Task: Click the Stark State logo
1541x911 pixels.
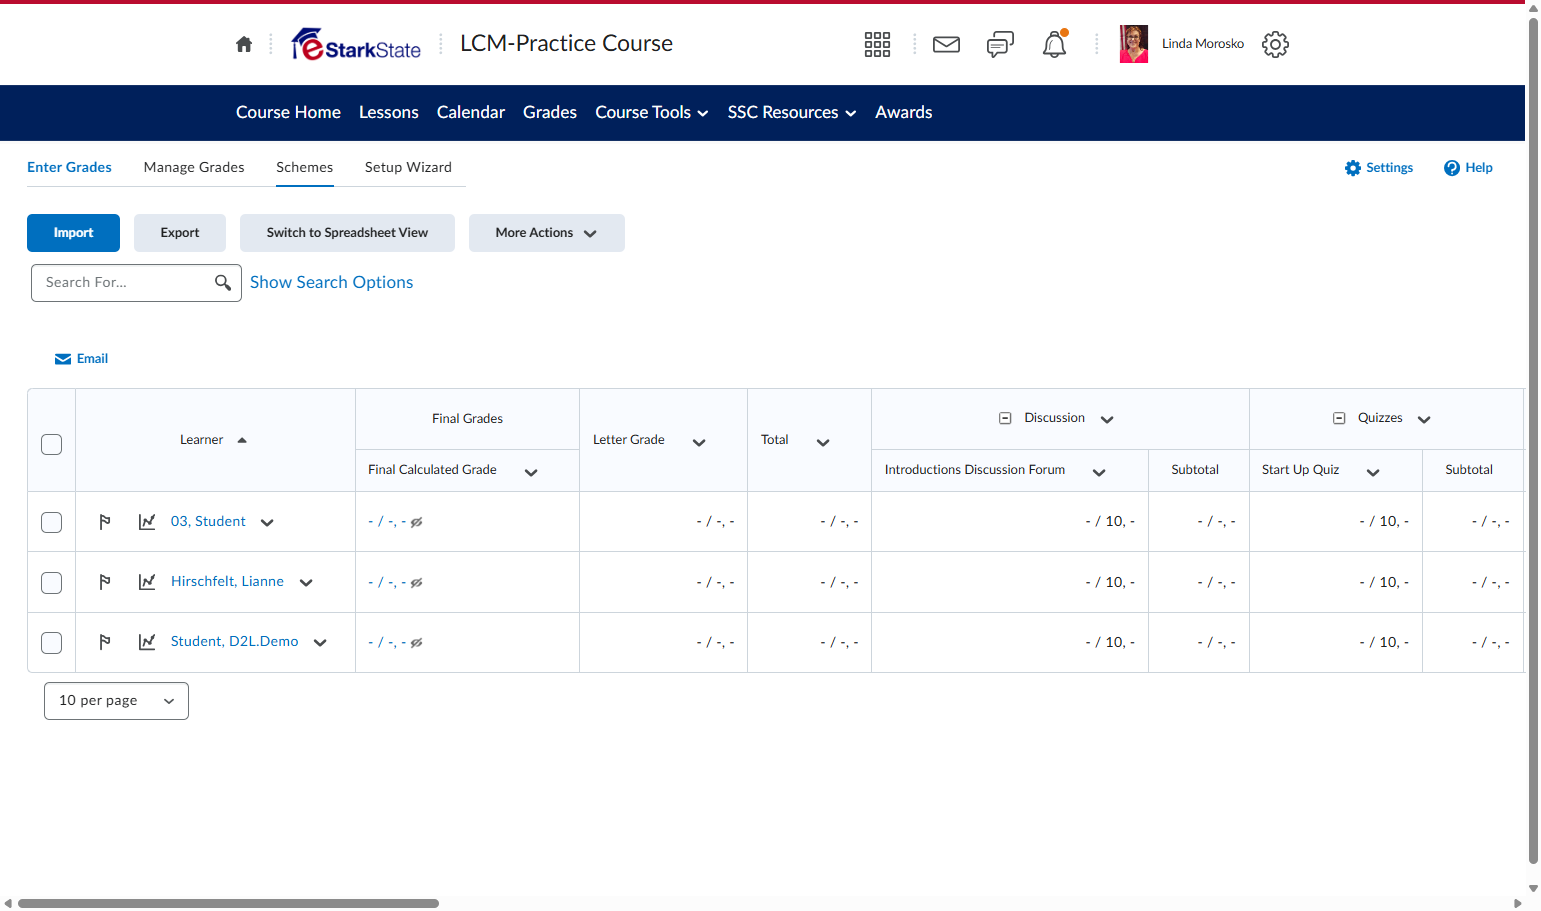Action: (x=356, y=44)
